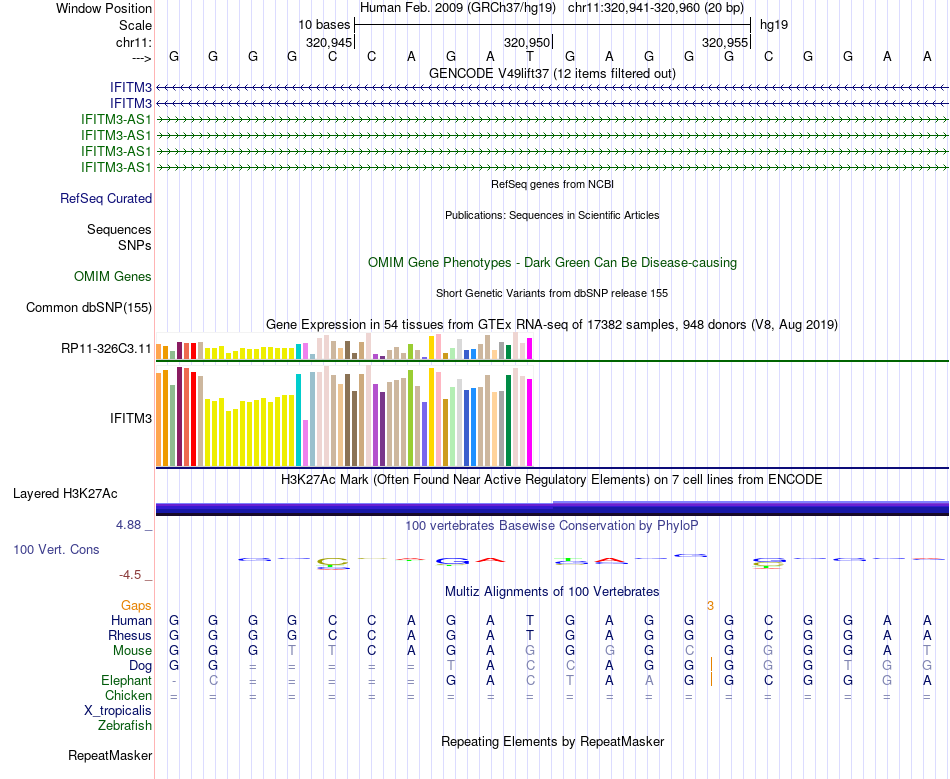Viewport: 950px width, 779px height.
Task: Click the 4.88 PhyloP upper value
Action: 128,525
